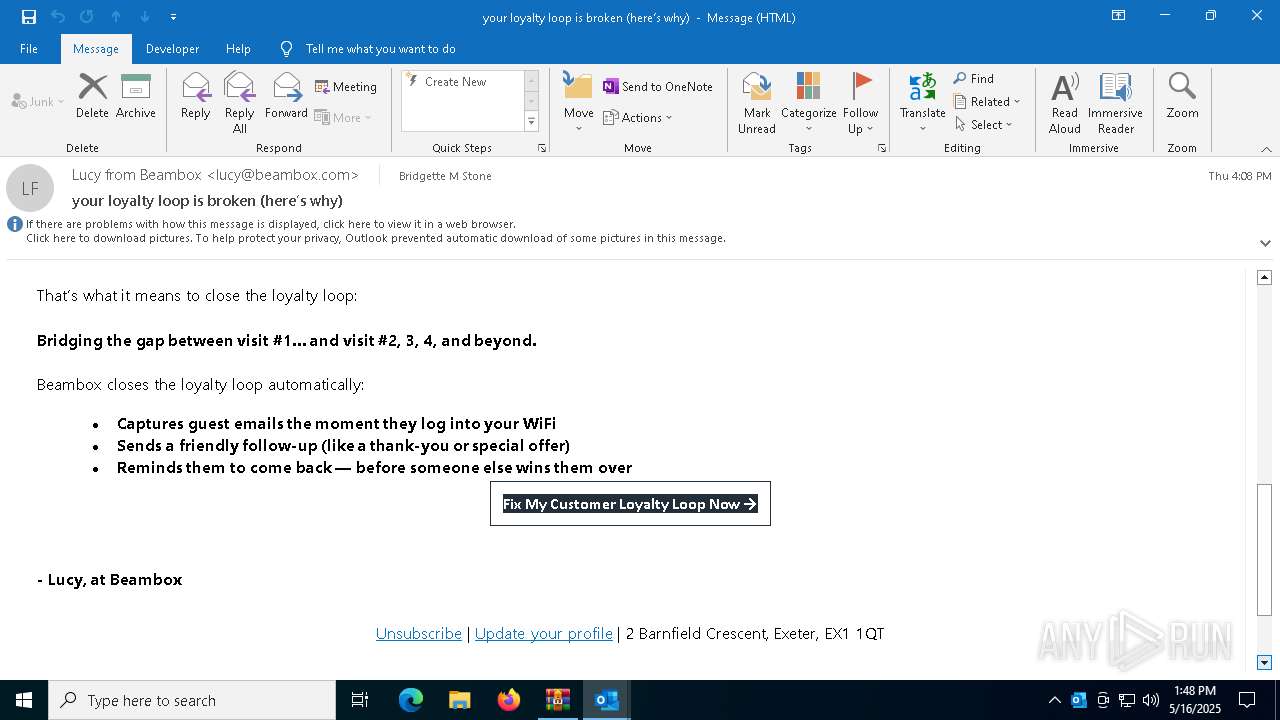Go to previous item with up arrow
Screen dimensions: 1280x720
(x=116, y=17)
